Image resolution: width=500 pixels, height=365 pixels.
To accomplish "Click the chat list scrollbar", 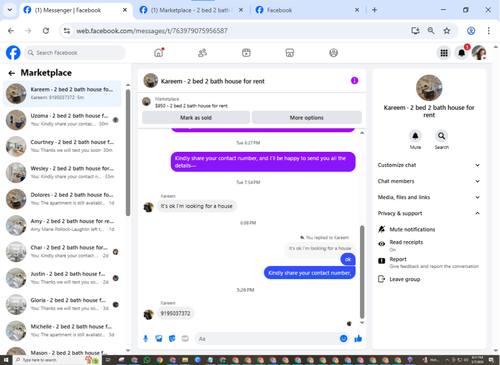I will coord(128,153).
